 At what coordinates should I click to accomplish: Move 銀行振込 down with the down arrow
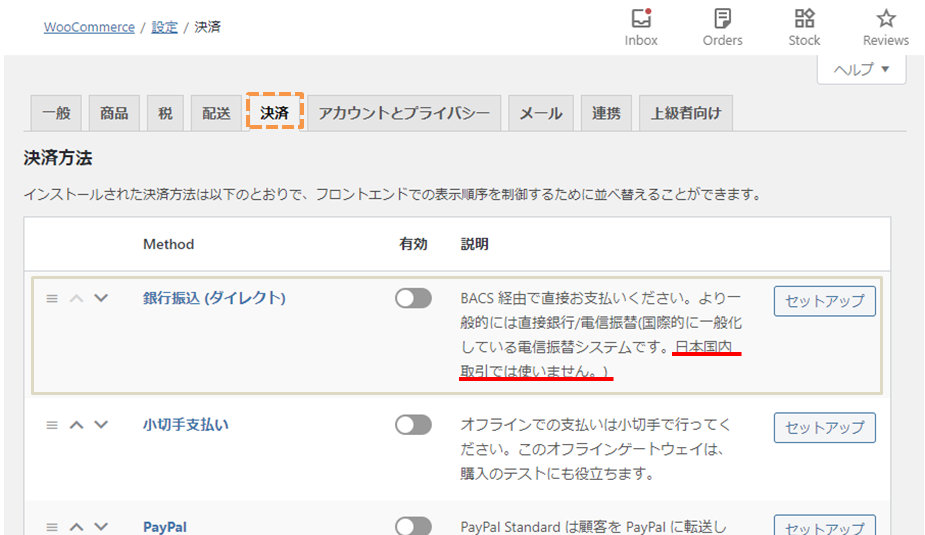coord(101,298)
